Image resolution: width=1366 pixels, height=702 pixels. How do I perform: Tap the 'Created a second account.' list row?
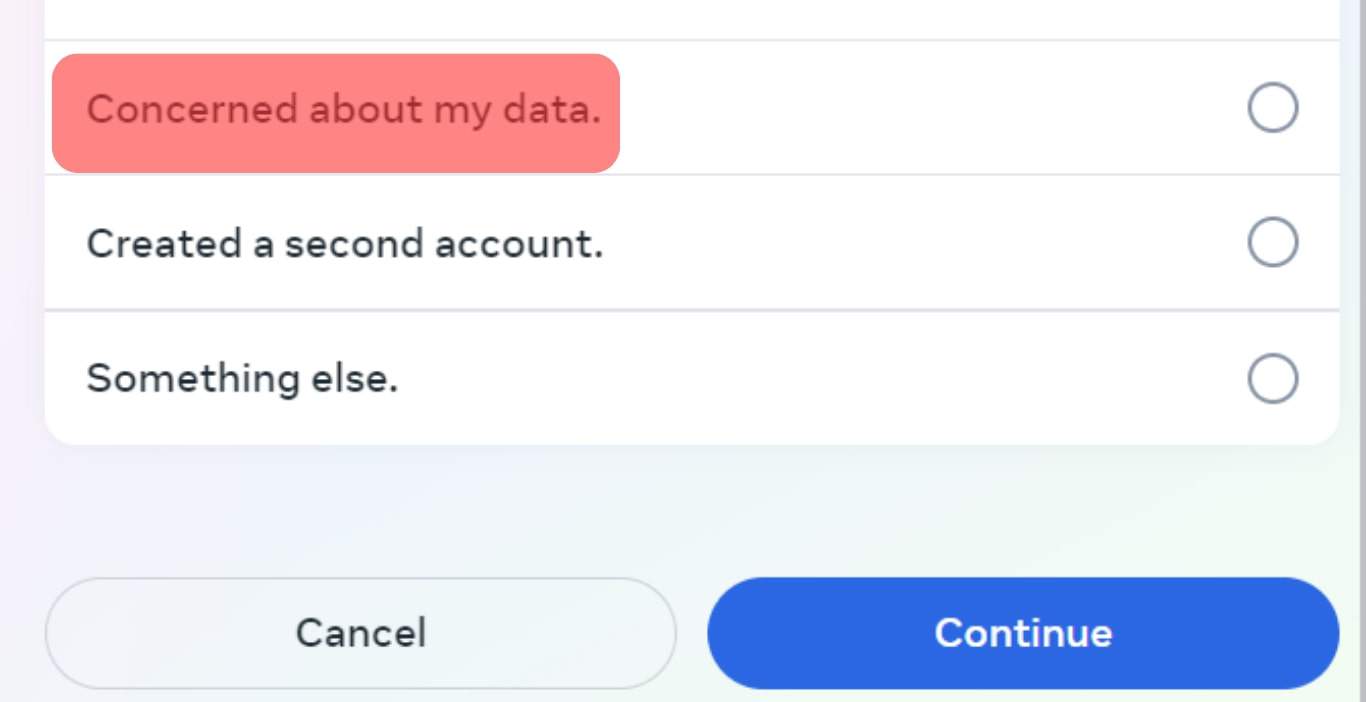tap(692, 243)
